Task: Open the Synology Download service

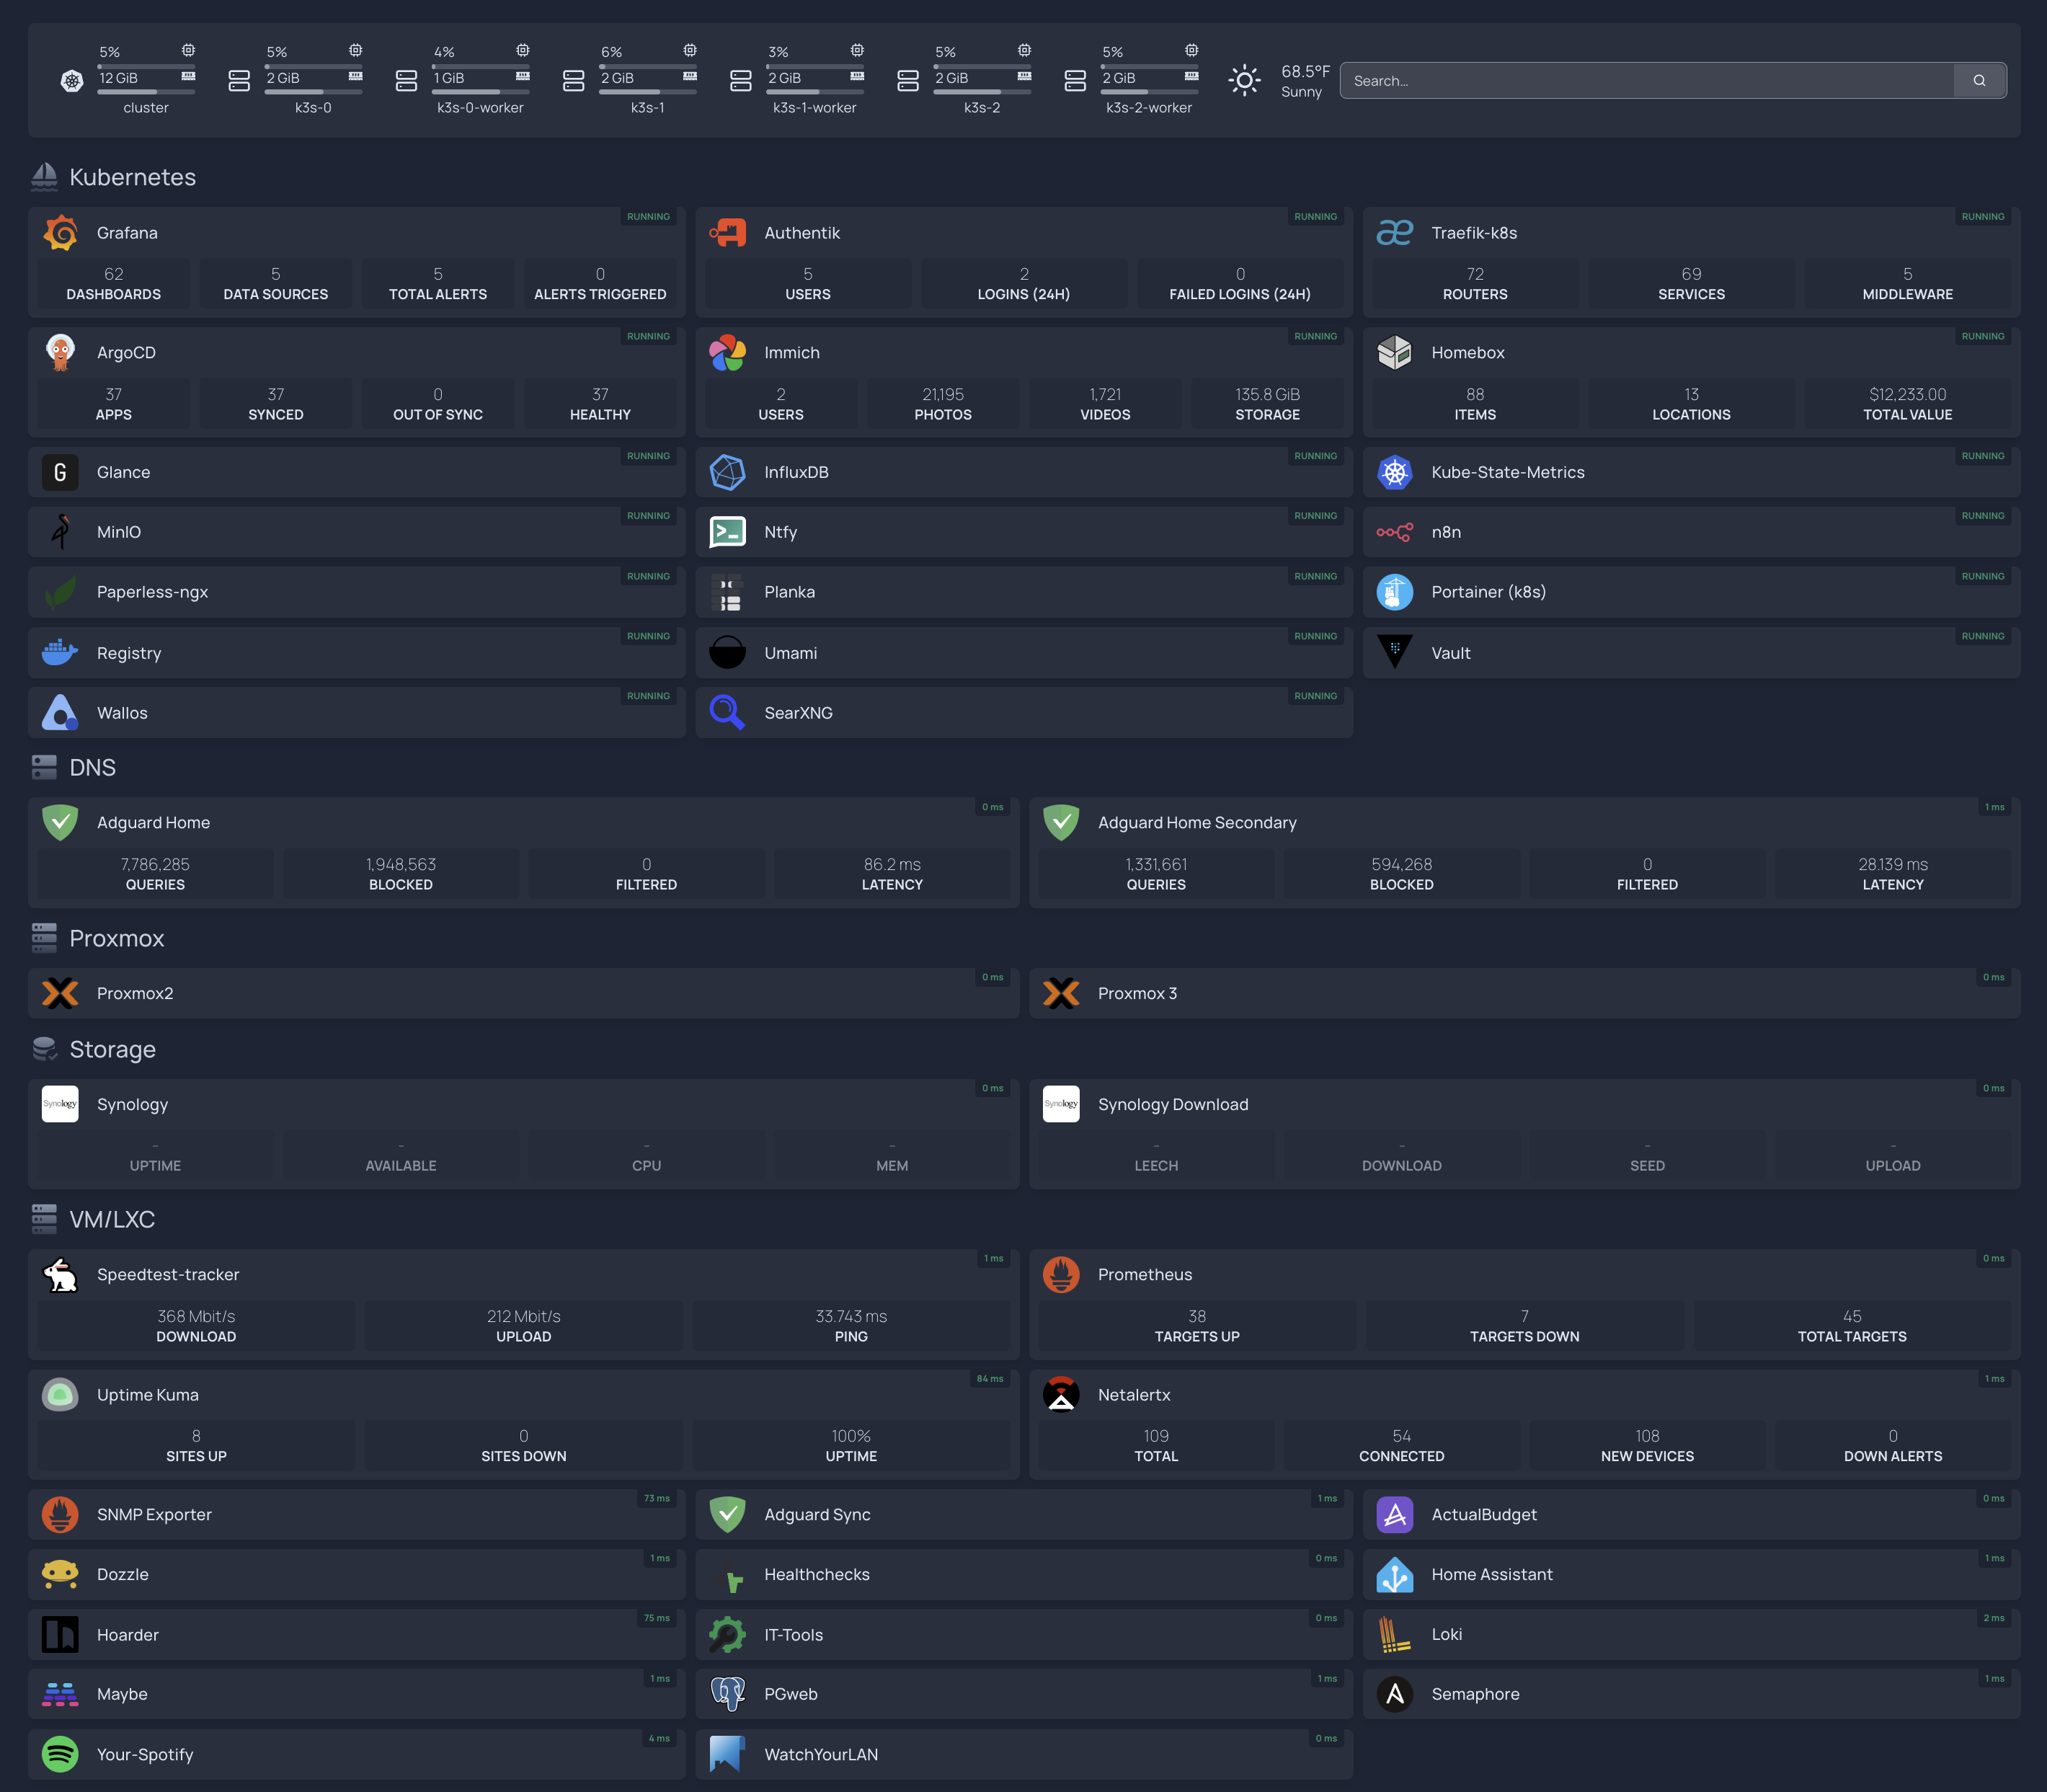Action: [x=1172, y=1104]
